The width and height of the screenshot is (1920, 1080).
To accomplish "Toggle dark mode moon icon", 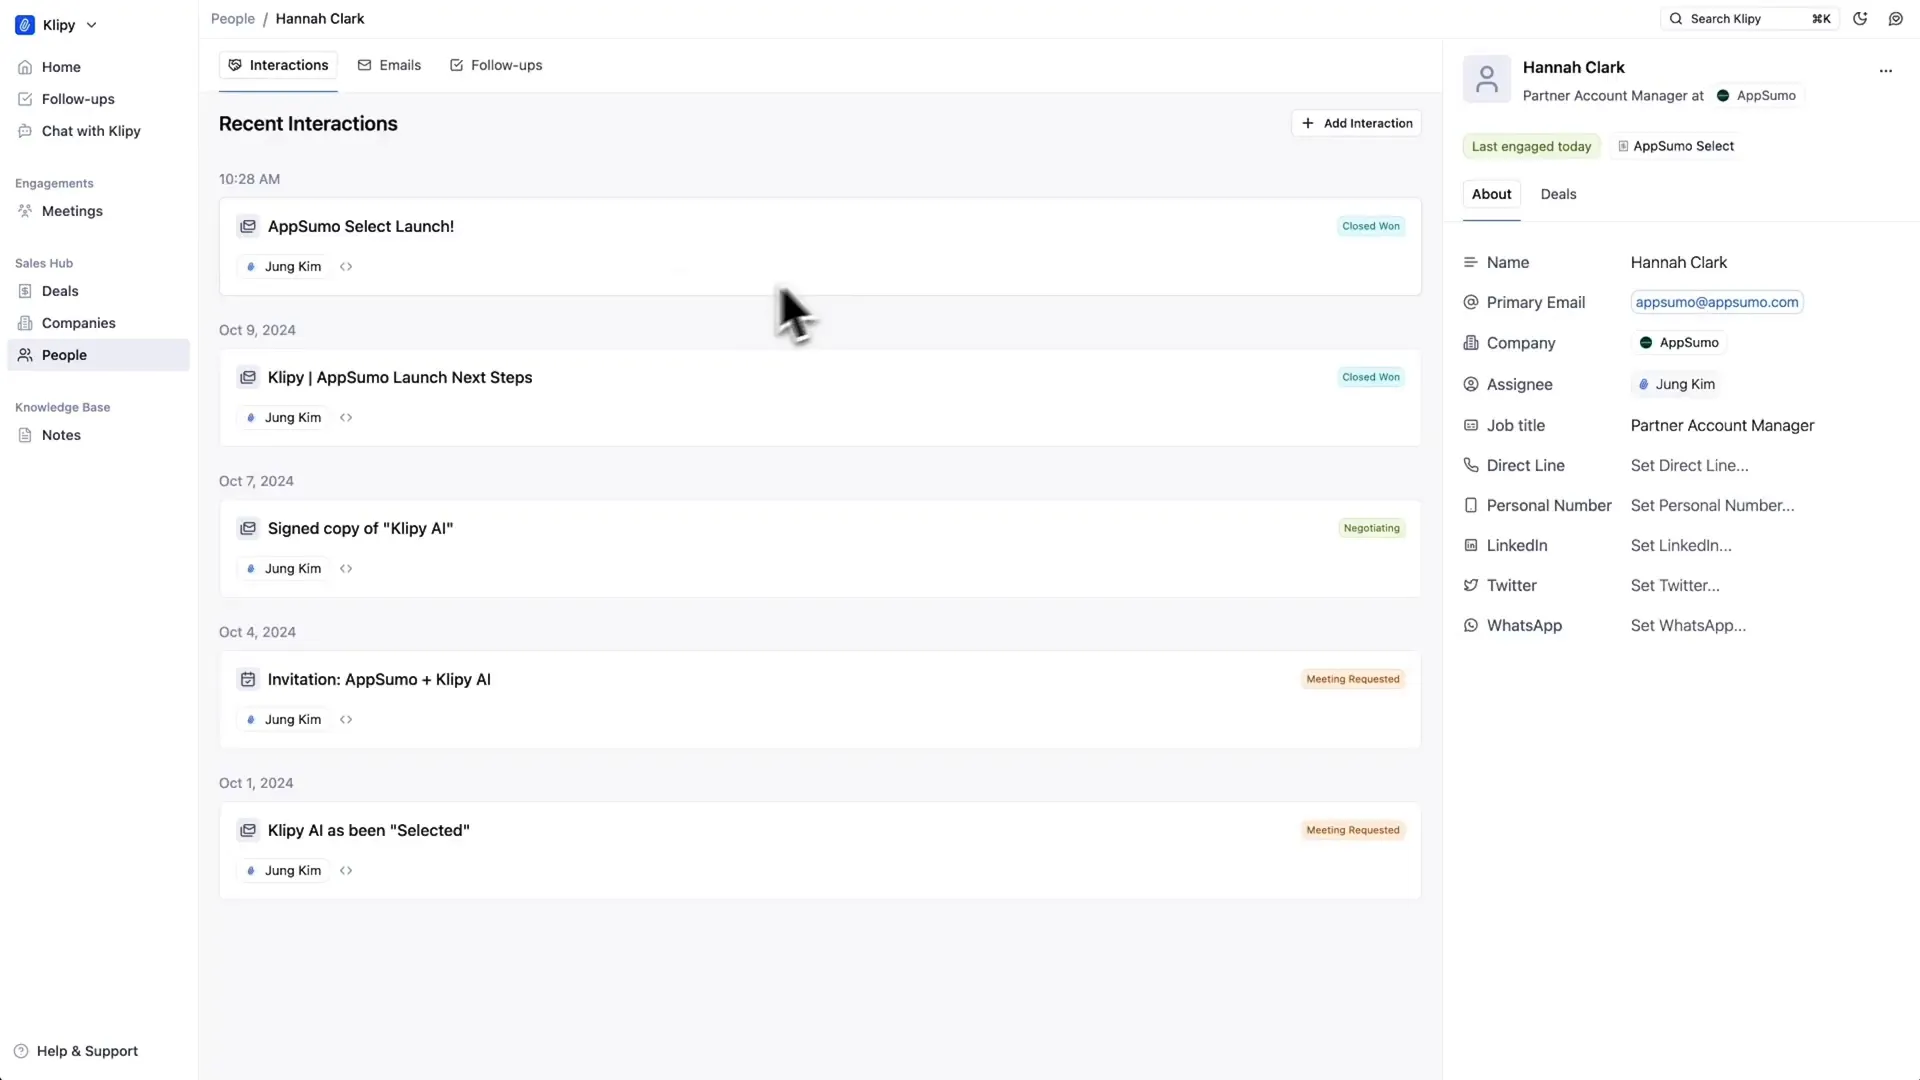I will coord(1860,19).
